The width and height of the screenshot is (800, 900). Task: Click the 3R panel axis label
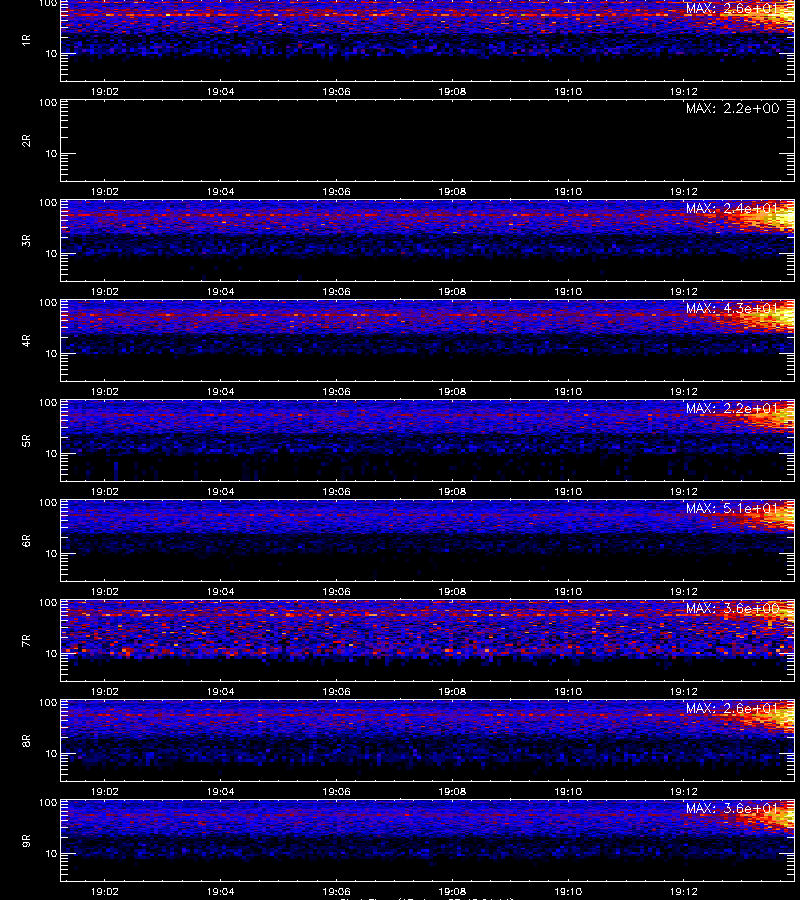coord(26,240)
